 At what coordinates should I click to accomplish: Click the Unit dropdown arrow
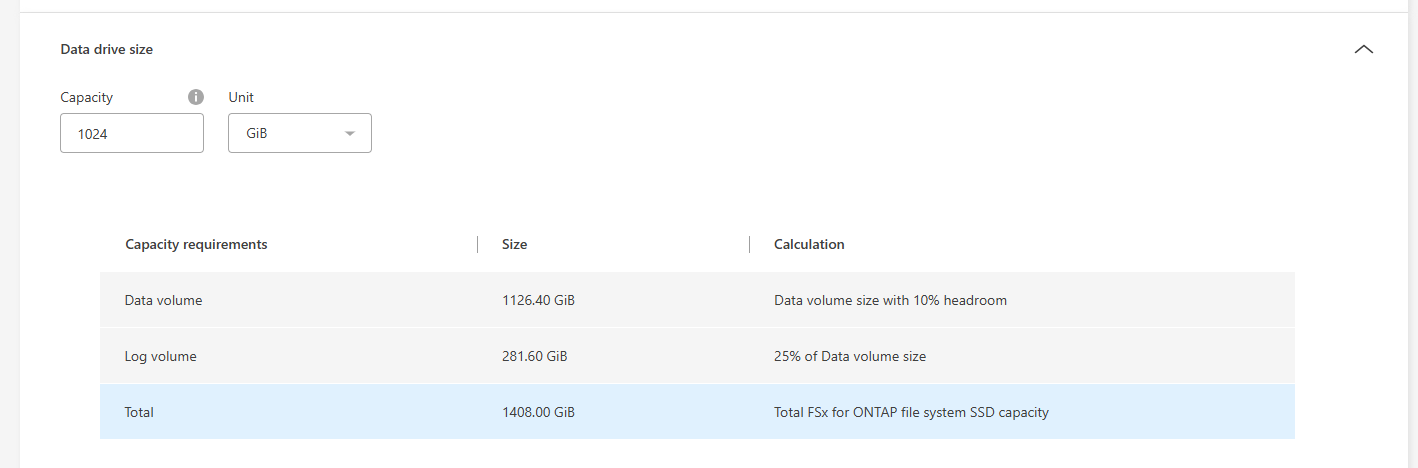click(350, 133)
